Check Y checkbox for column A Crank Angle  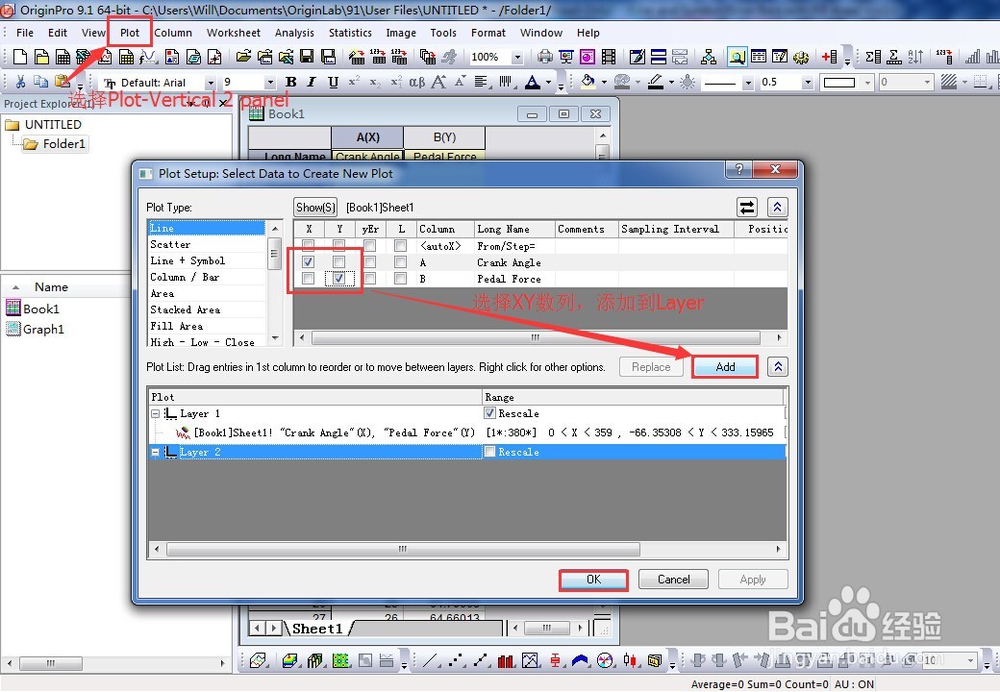pyautogui.click(x=339, y=262)
